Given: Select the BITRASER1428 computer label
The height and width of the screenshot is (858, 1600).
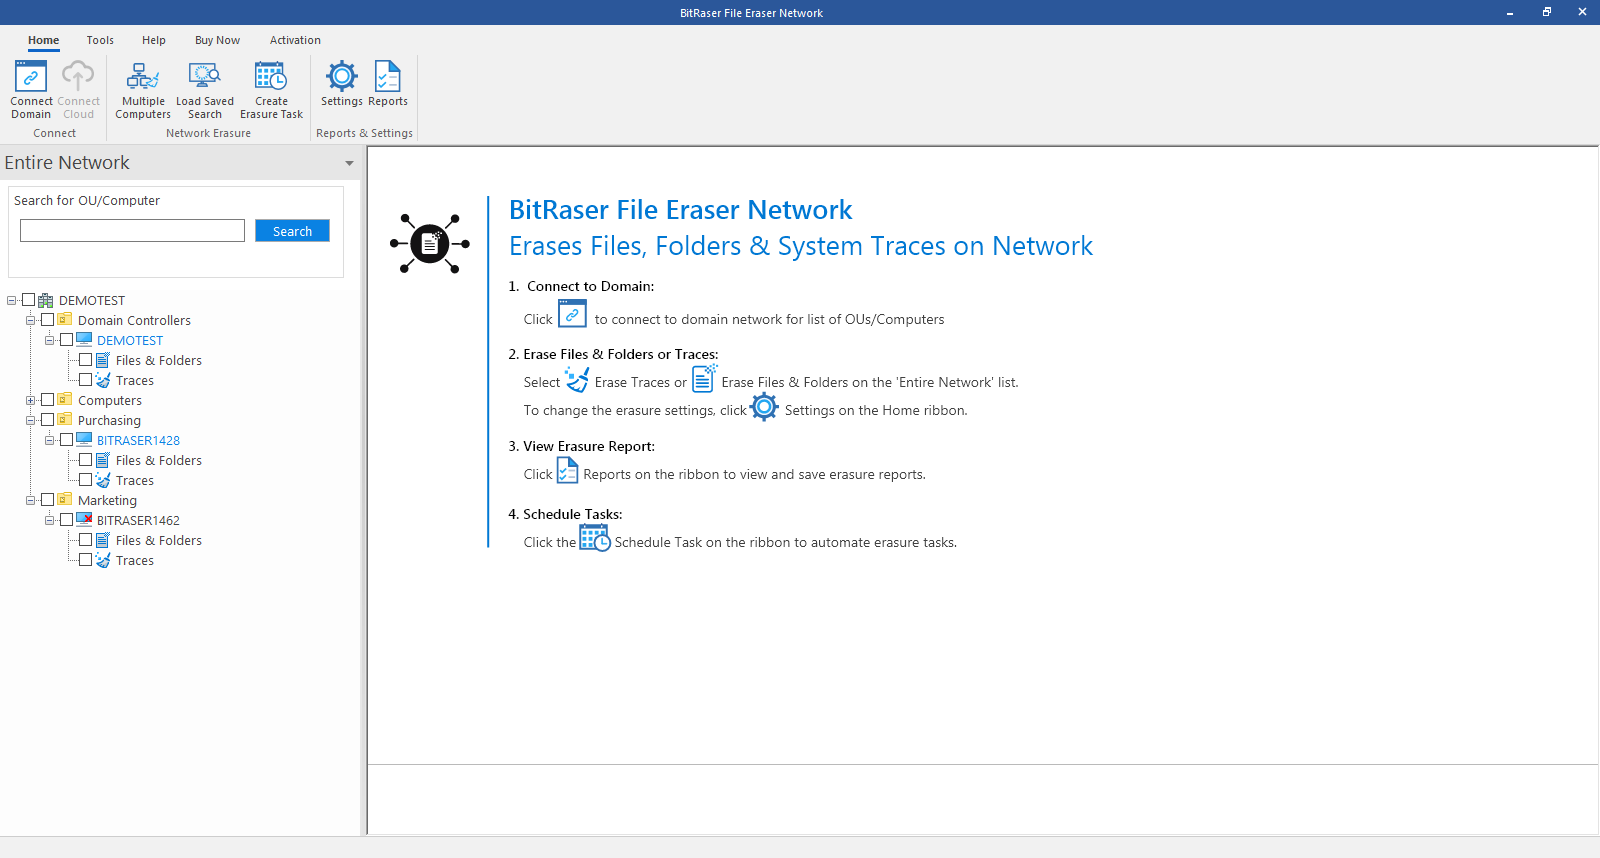Looking at the screenshot, I should point(138,440).
